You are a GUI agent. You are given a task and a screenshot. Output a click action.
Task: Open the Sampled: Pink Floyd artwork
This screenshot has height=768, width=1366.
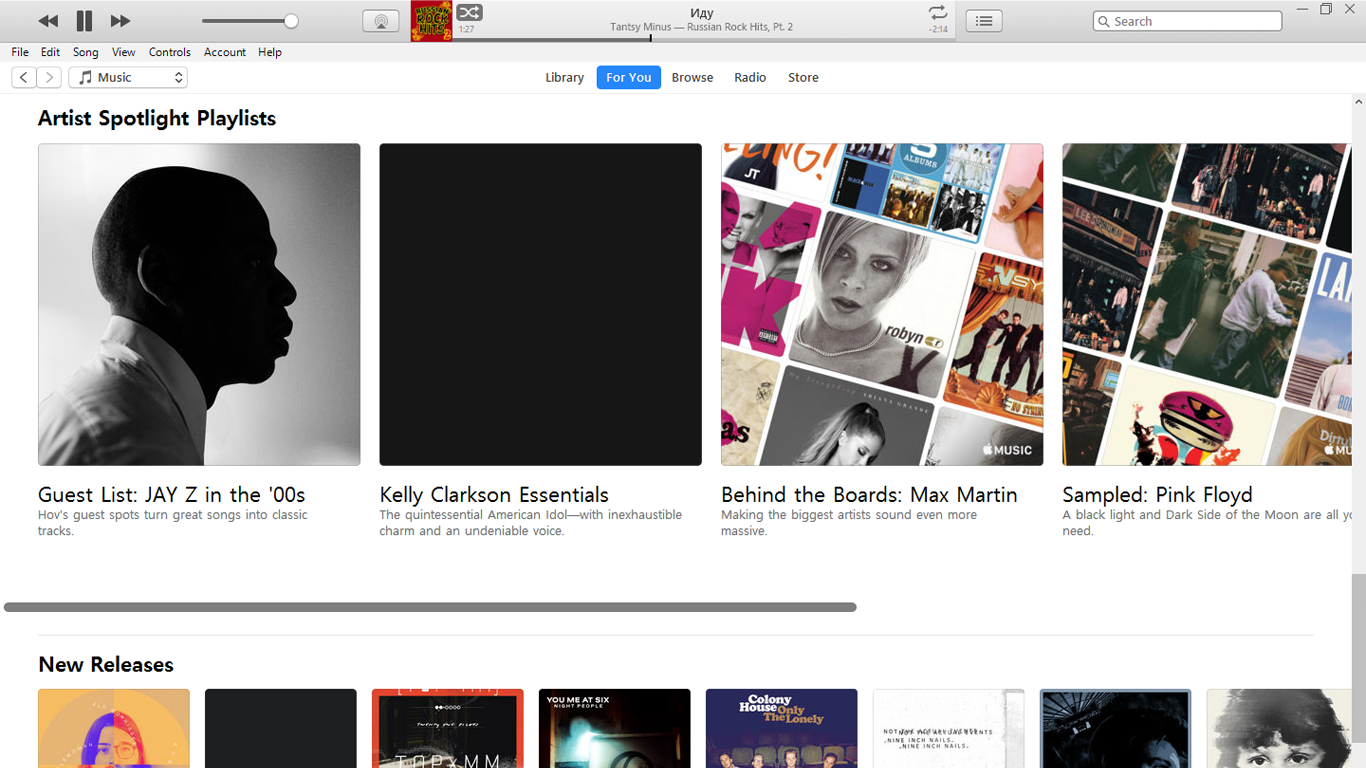click(1207, 304)
